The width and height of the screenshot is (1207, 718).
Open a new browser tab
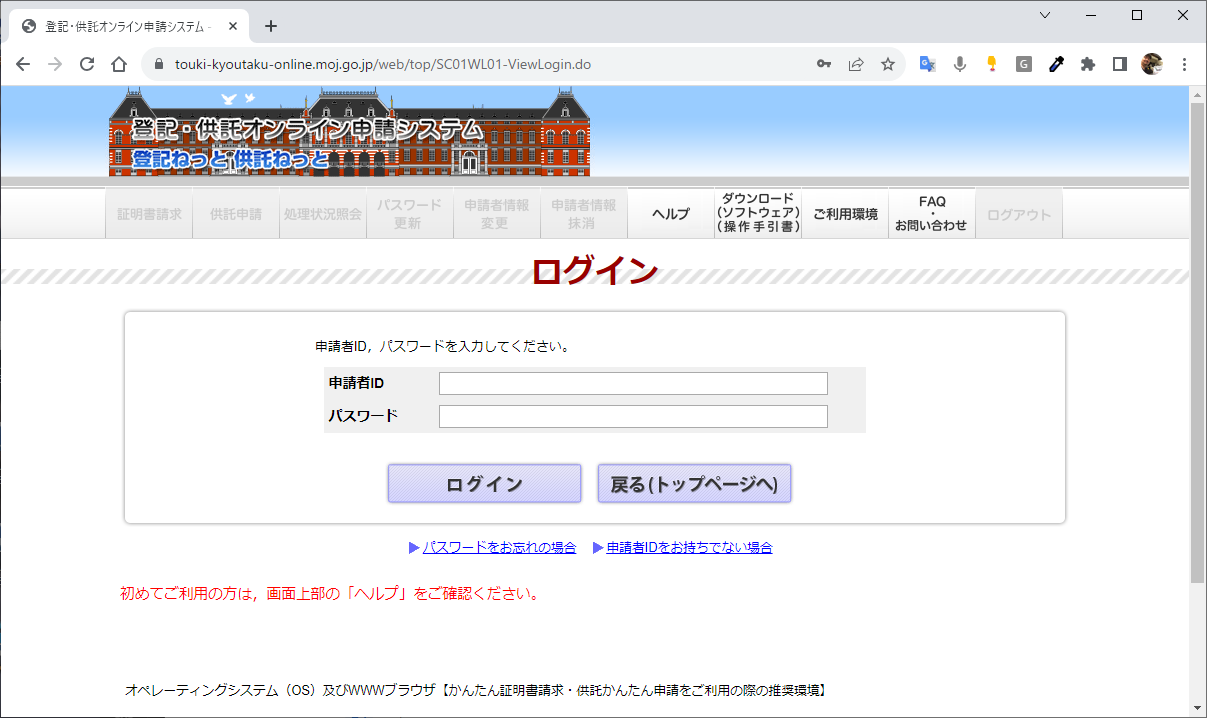tap(270, 26)
